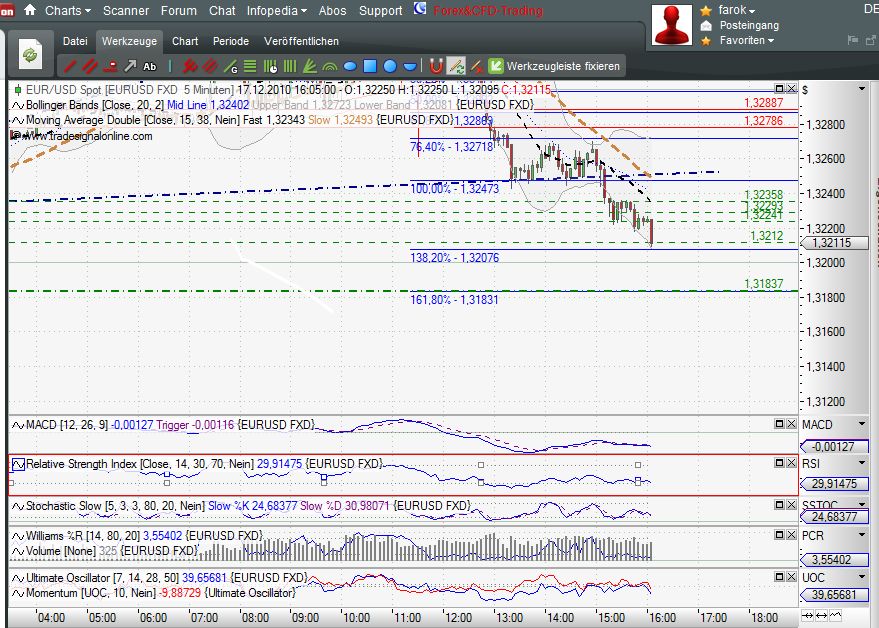
Task: Select the red linear regression tool
Action: tap(189, 66)
